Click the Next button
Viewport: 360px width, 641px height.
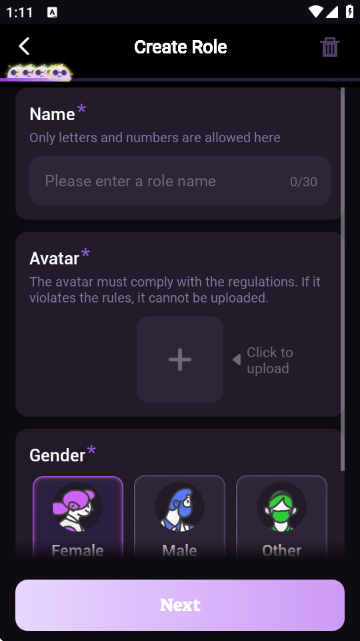click(180, 605)
